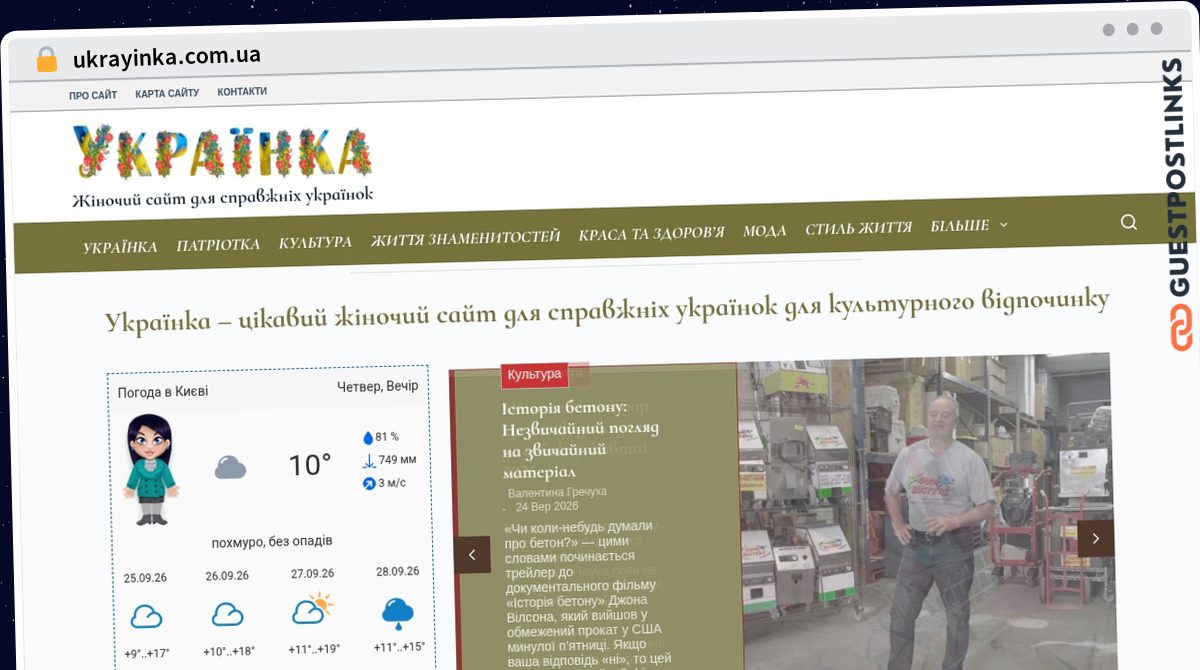Click the cloud forecast icon for 25.09.26

[146, 615]
